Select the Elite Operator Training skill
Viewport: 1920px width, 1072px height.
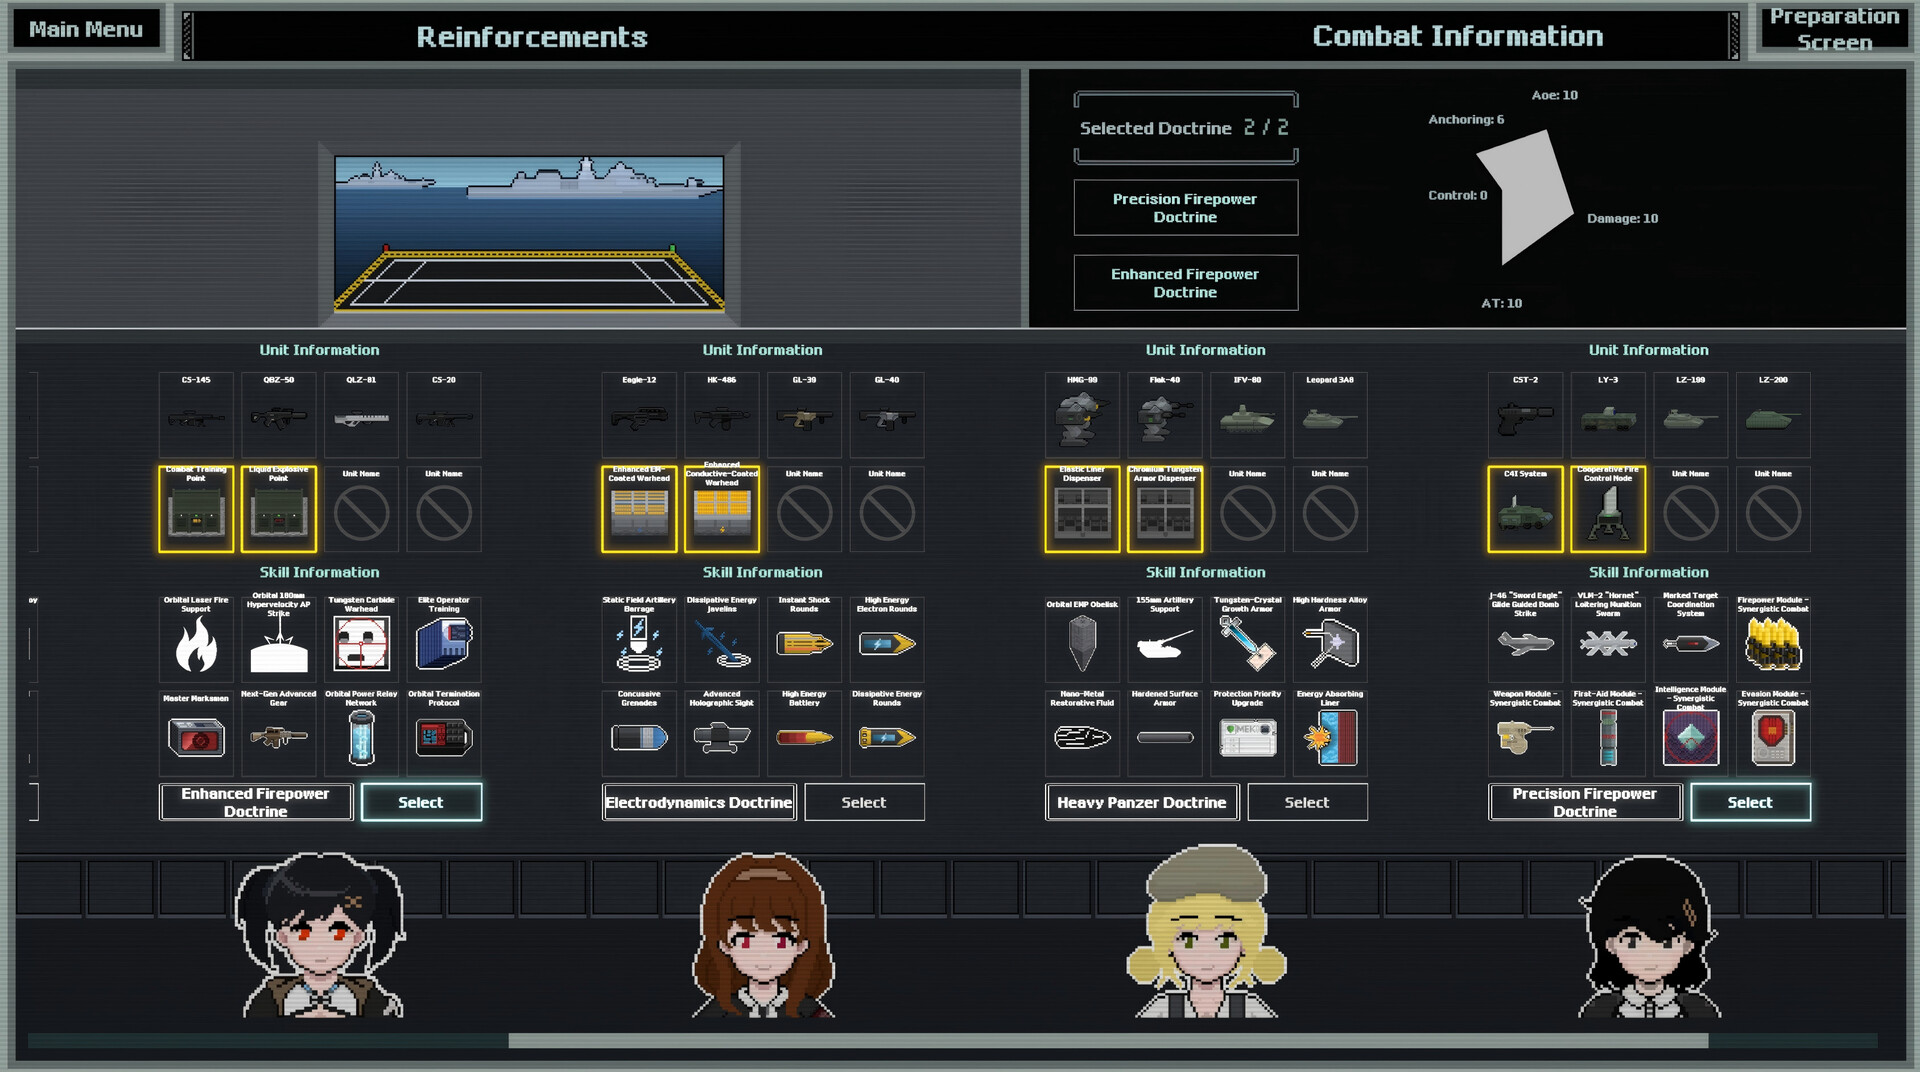444,640
